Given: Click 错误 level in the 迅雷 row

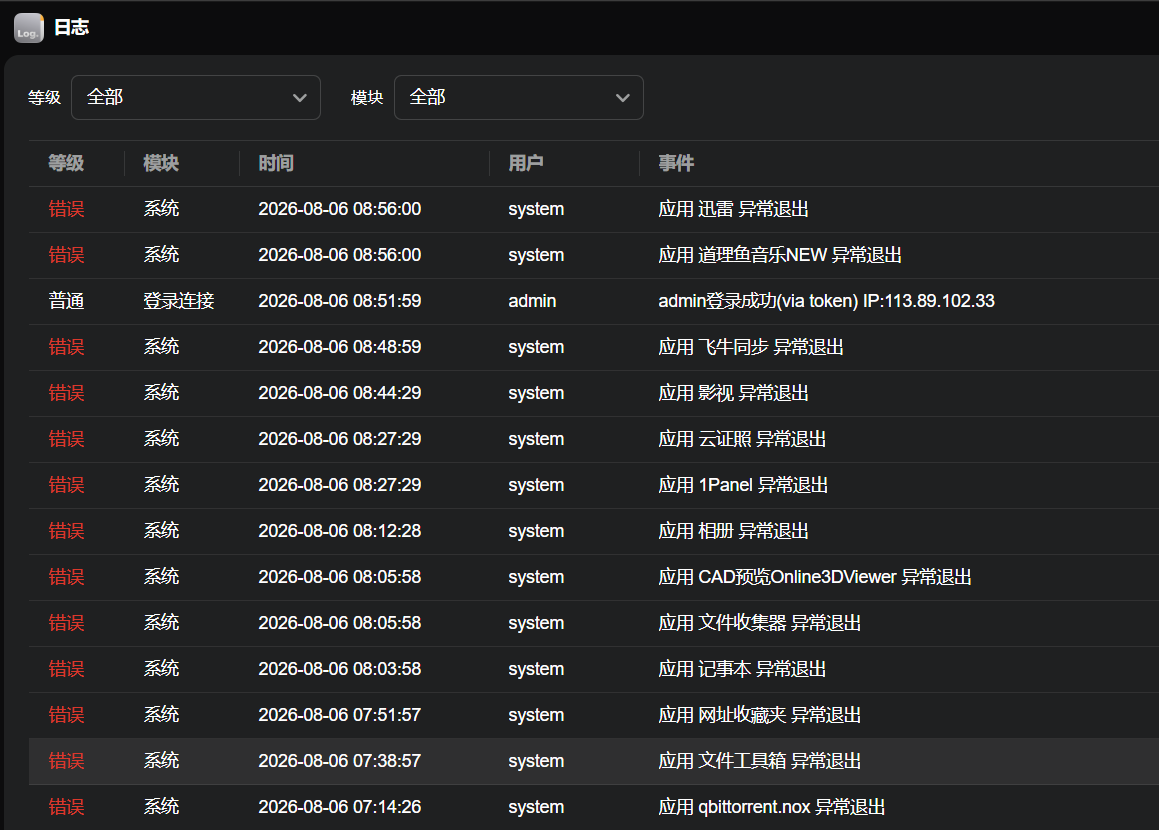Looking at the screenshot, I should pos(67,209).
